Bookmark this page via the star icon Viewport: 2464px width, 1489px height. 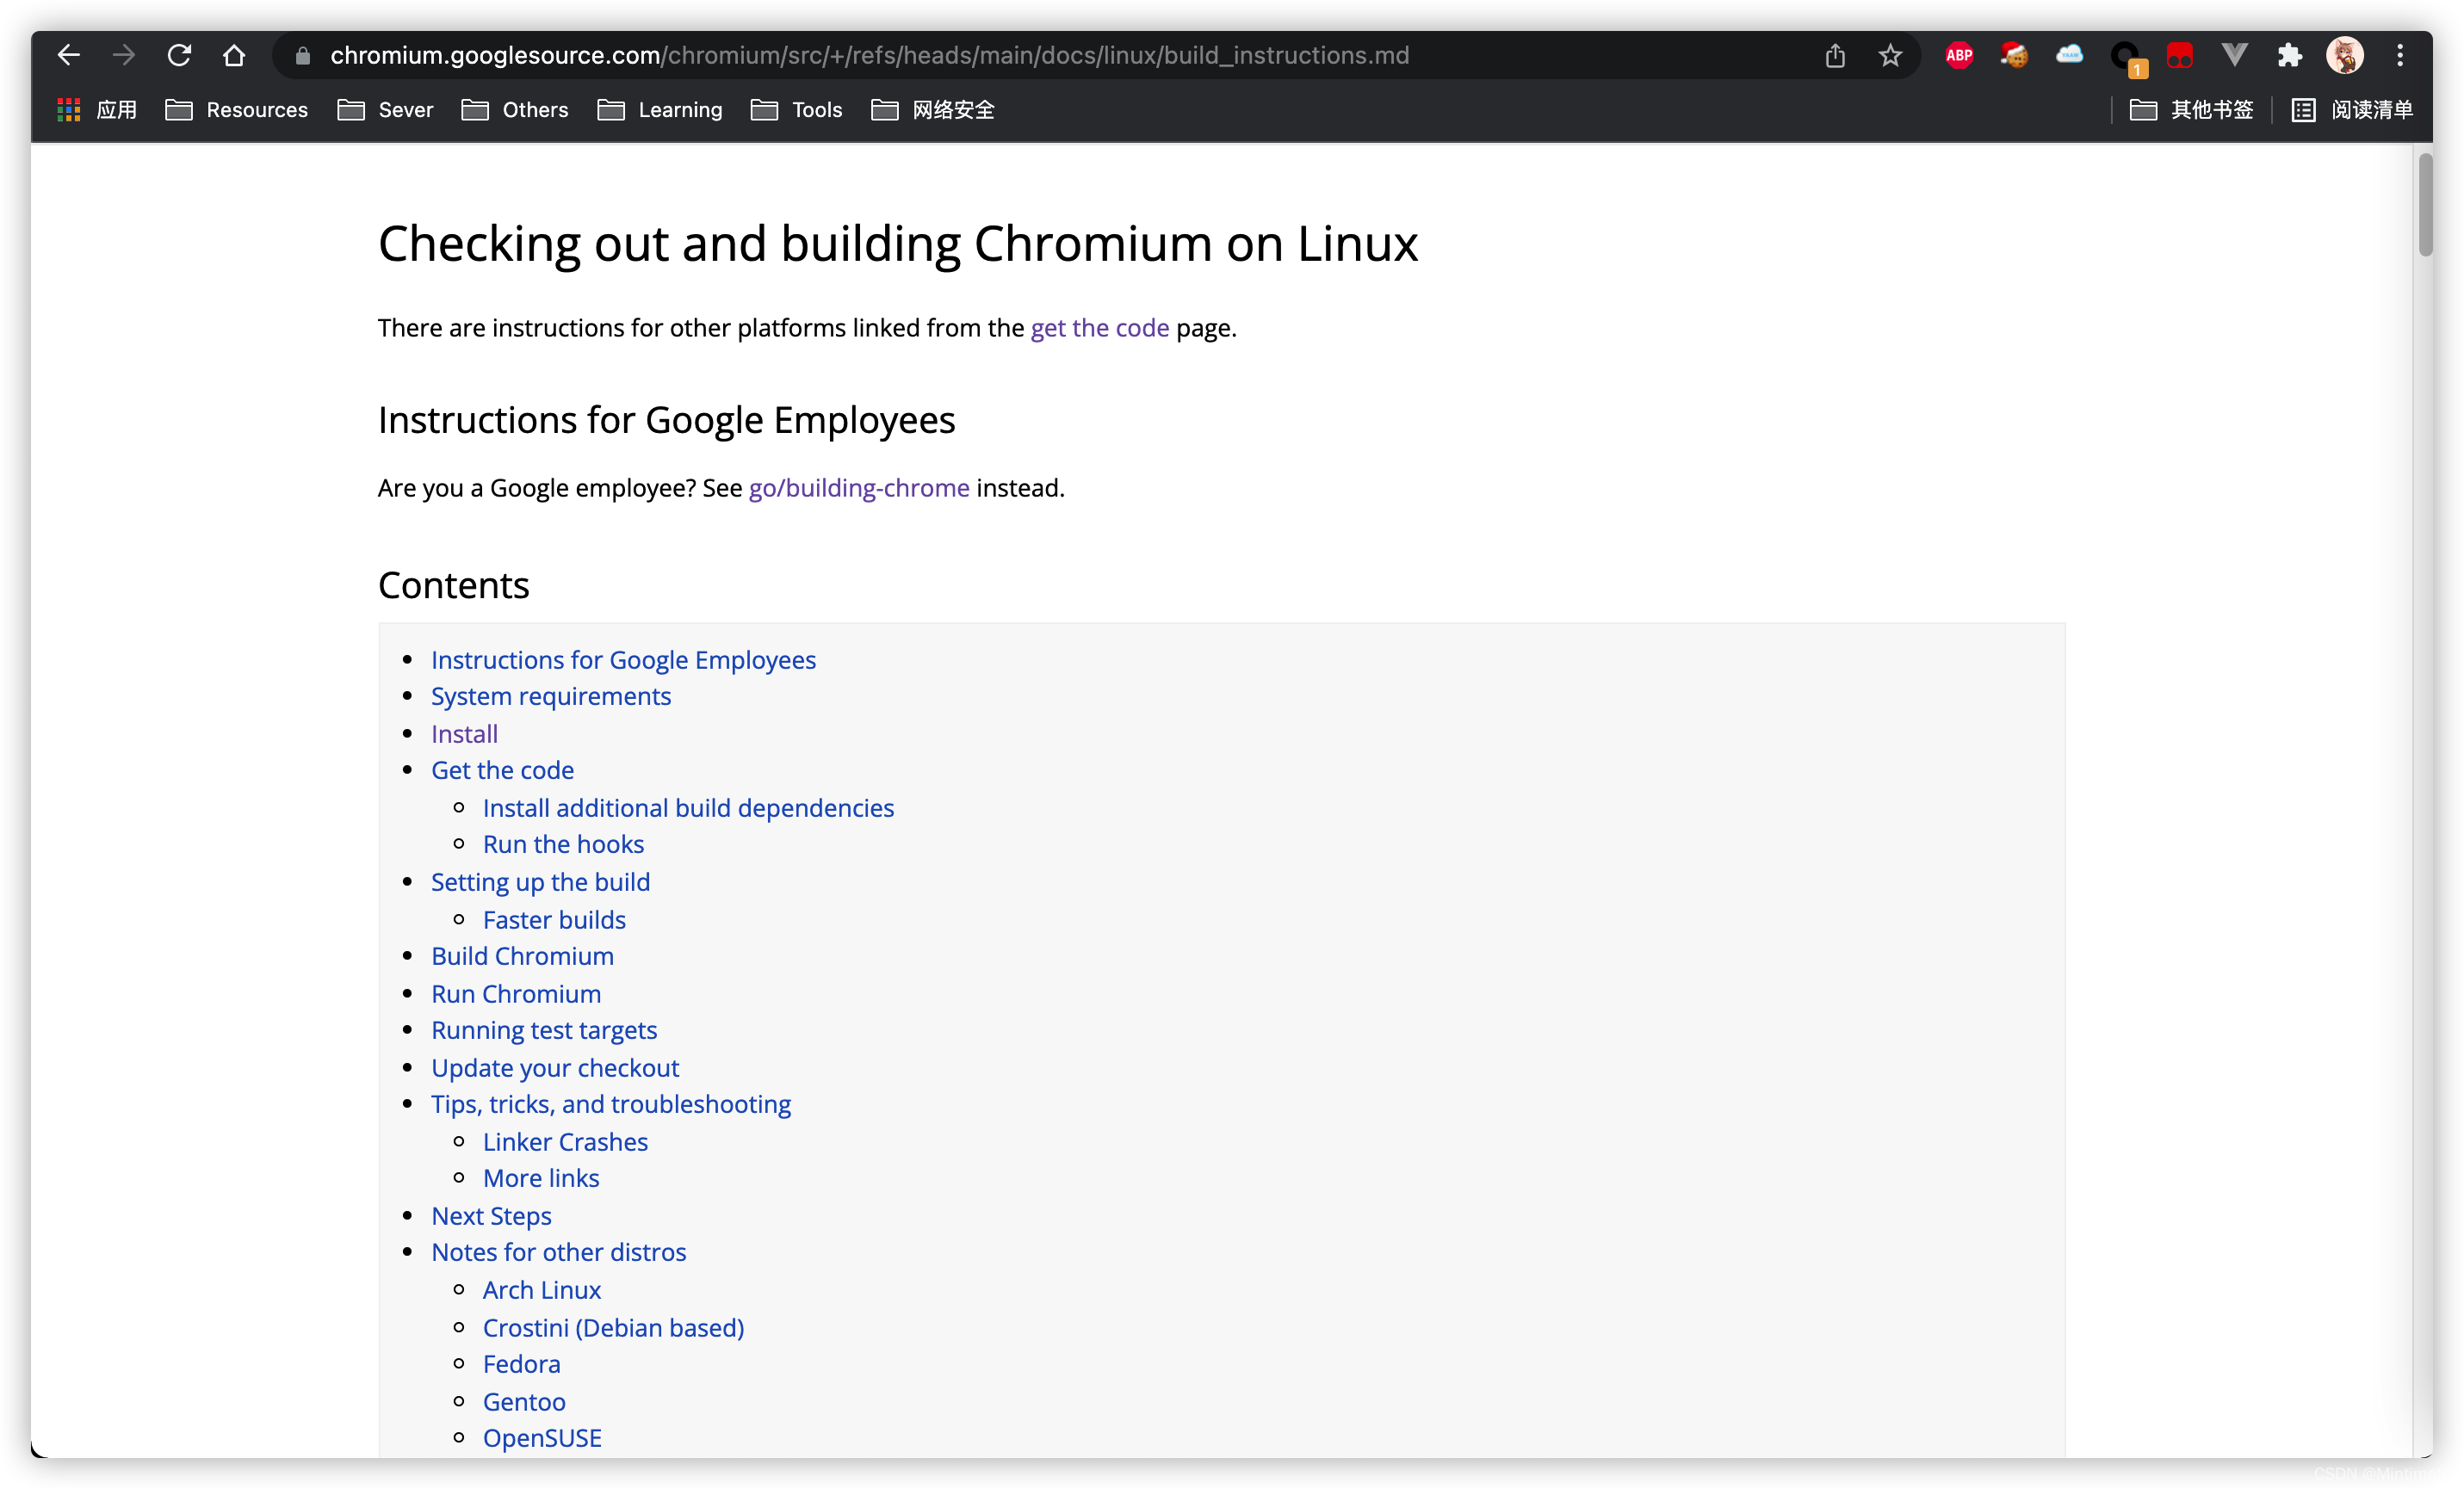[x=1890, y=55]
